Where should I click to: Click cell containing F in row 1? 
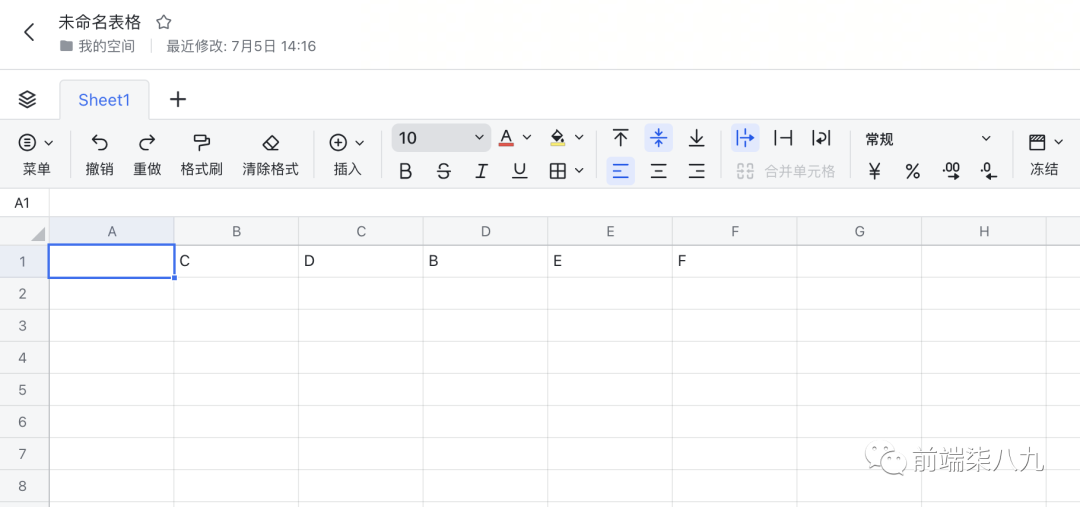(735, 262)
